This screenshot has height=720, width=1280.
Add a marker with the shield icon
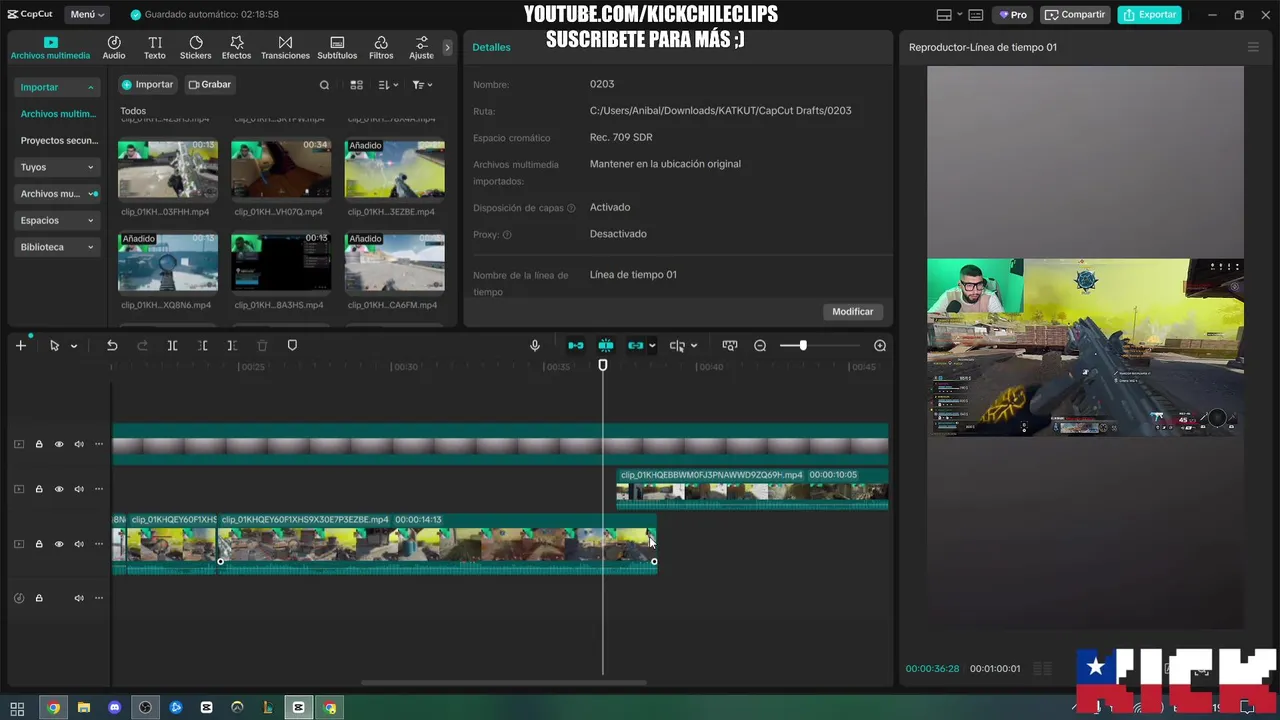point(292,346)
